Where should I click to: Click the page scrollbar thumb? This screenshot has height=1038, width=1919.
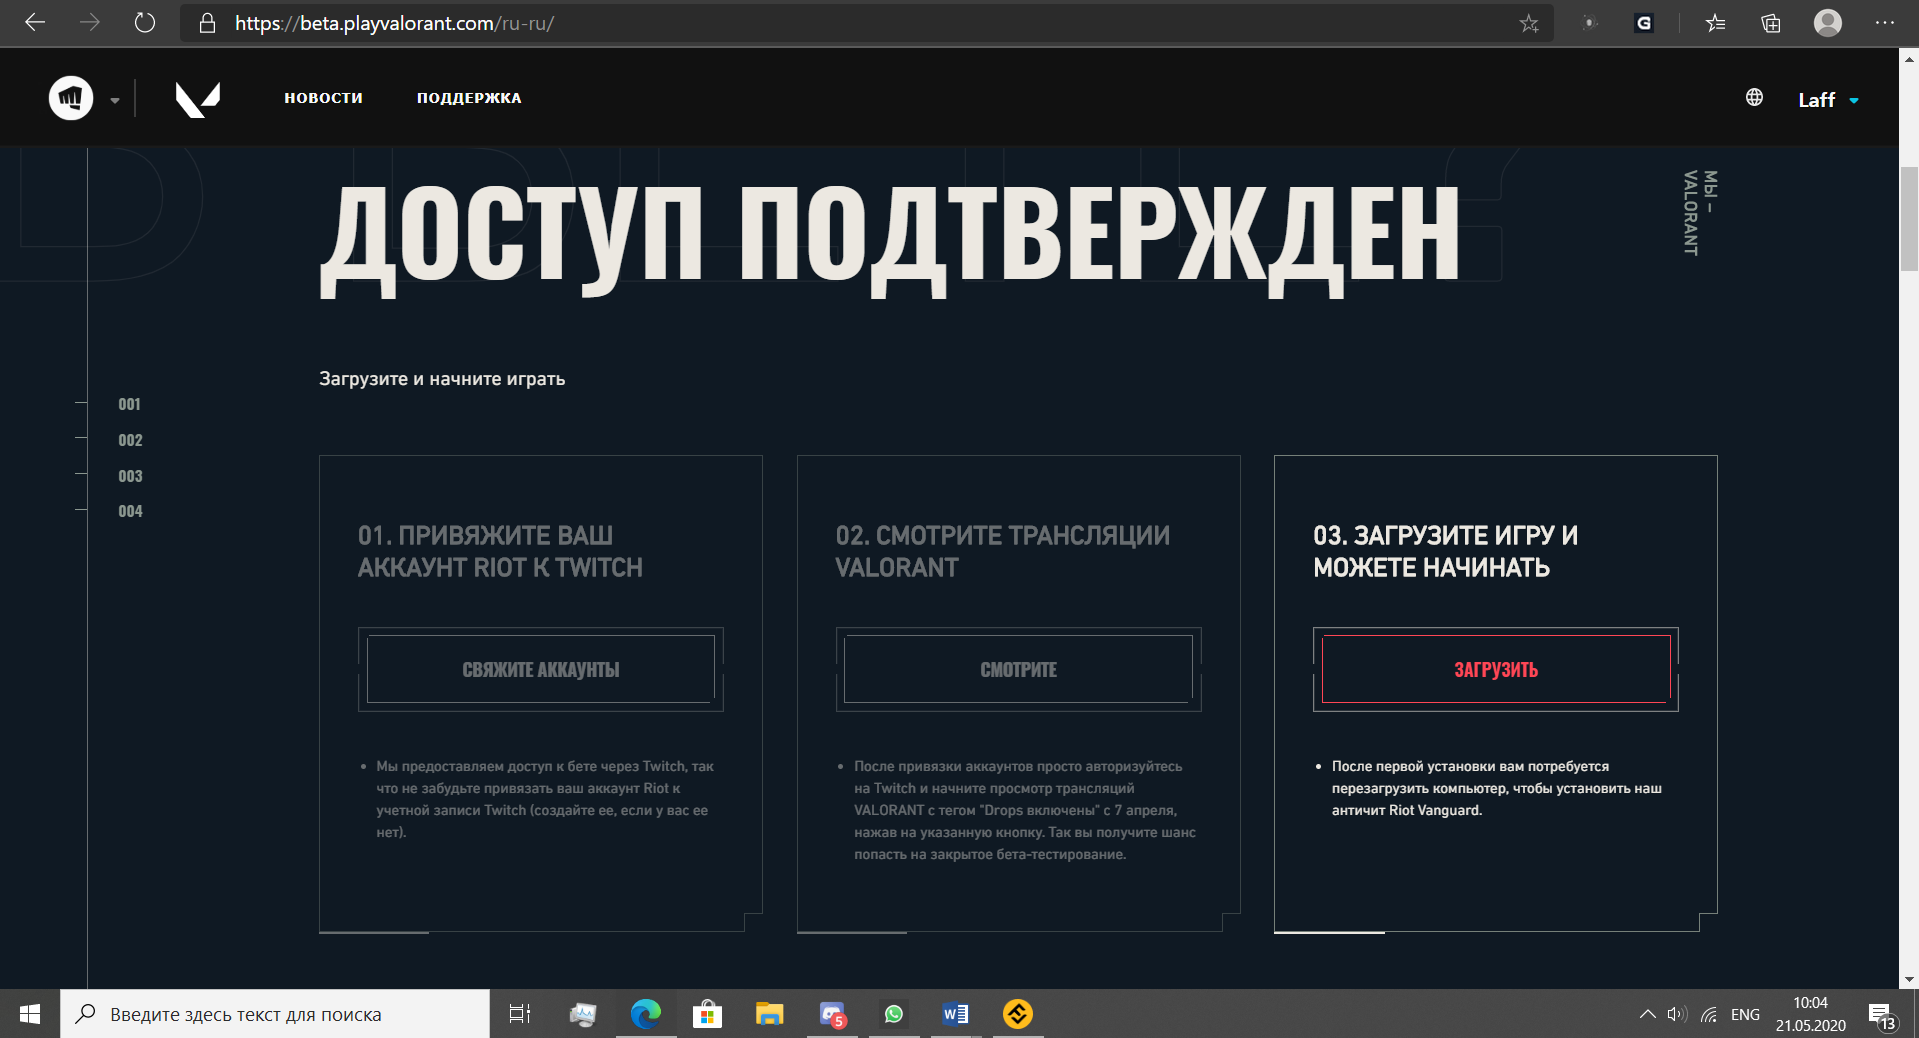point(1909,218)
